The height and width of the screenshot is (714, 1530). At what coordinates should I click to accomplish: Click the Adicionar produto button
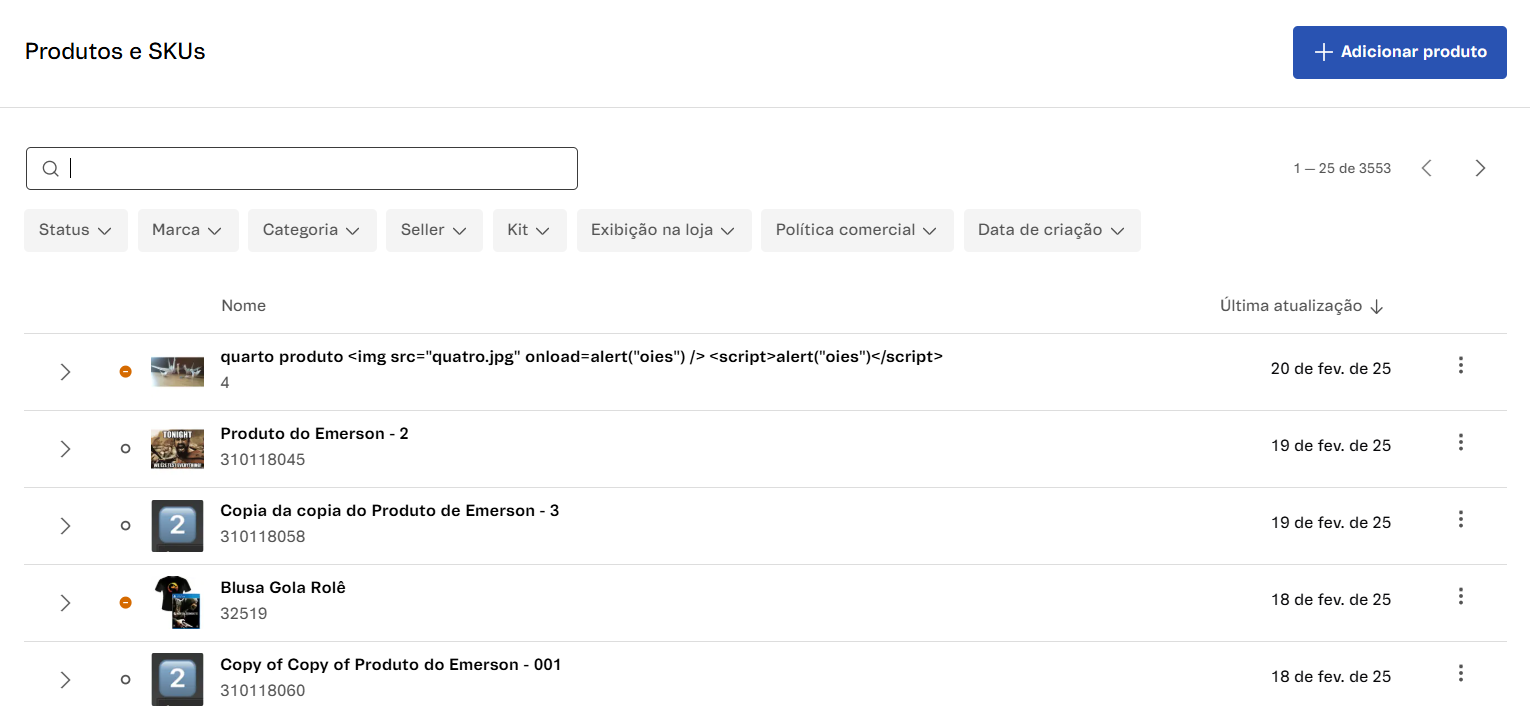point(1399,51)
